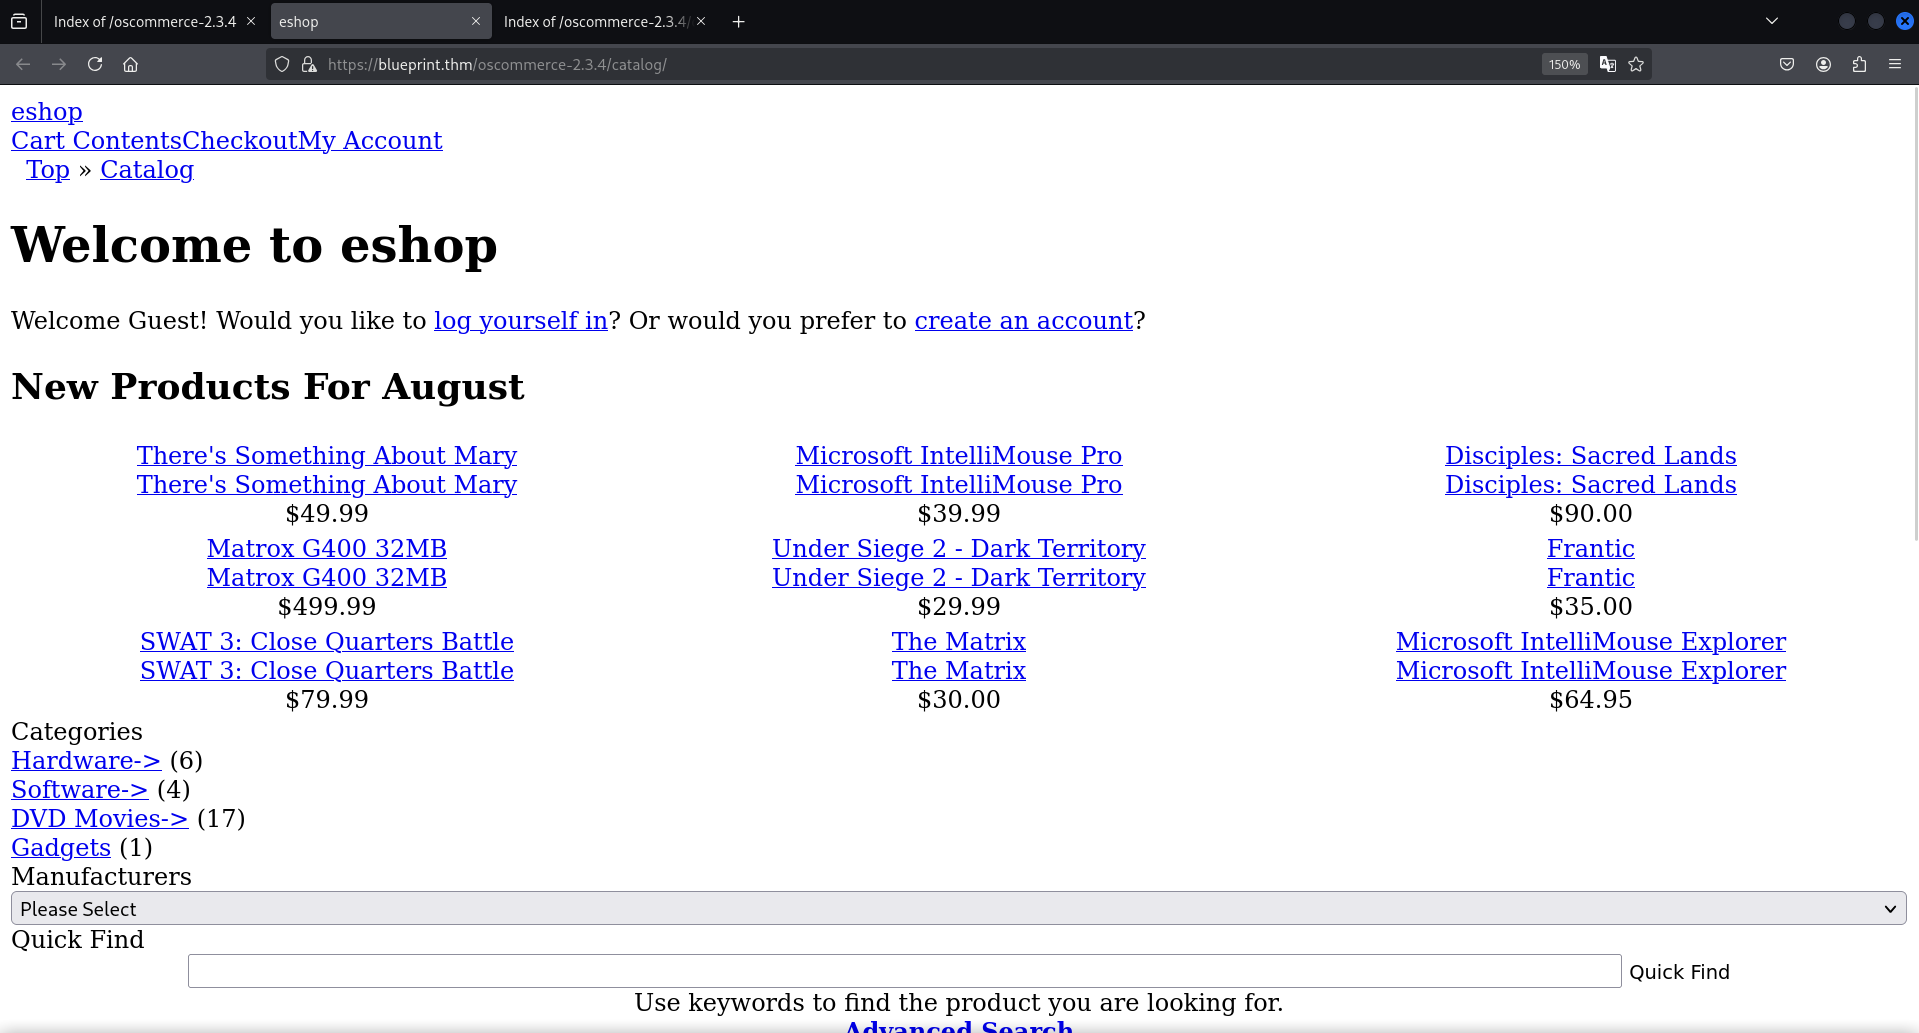Open the Firefox hamburger application menu
This screenshot has width=1919, height=1033.
(x=1894, y=64)
